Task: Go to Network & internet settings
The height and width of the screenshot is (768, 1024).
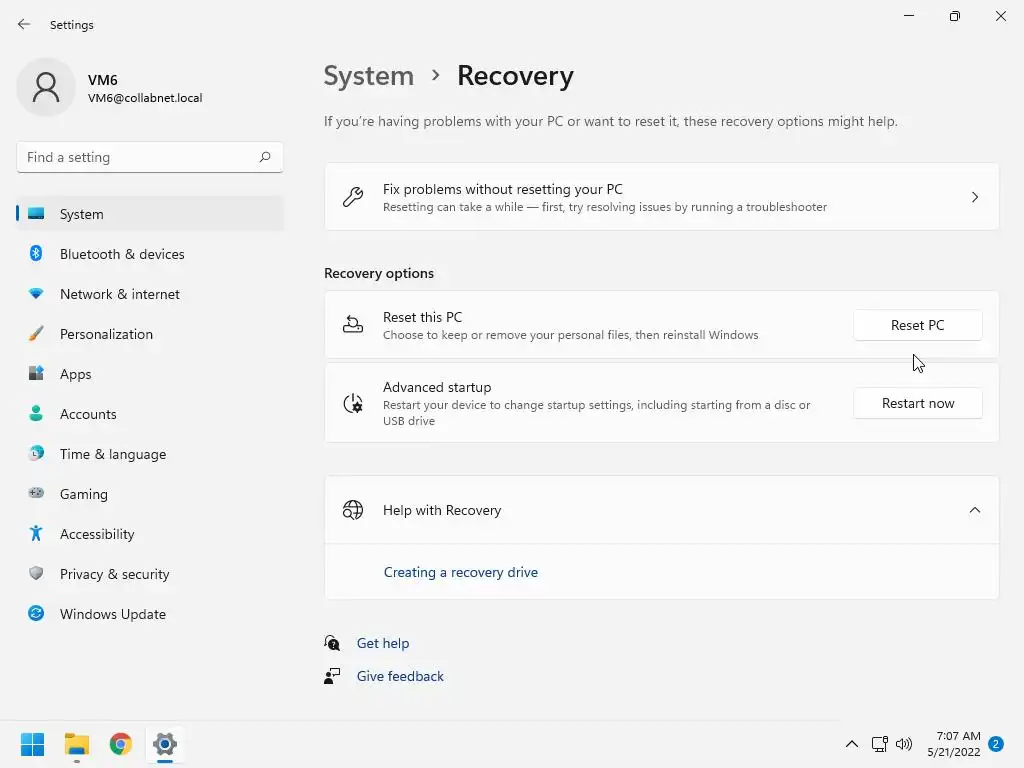Action: (120, 294)
